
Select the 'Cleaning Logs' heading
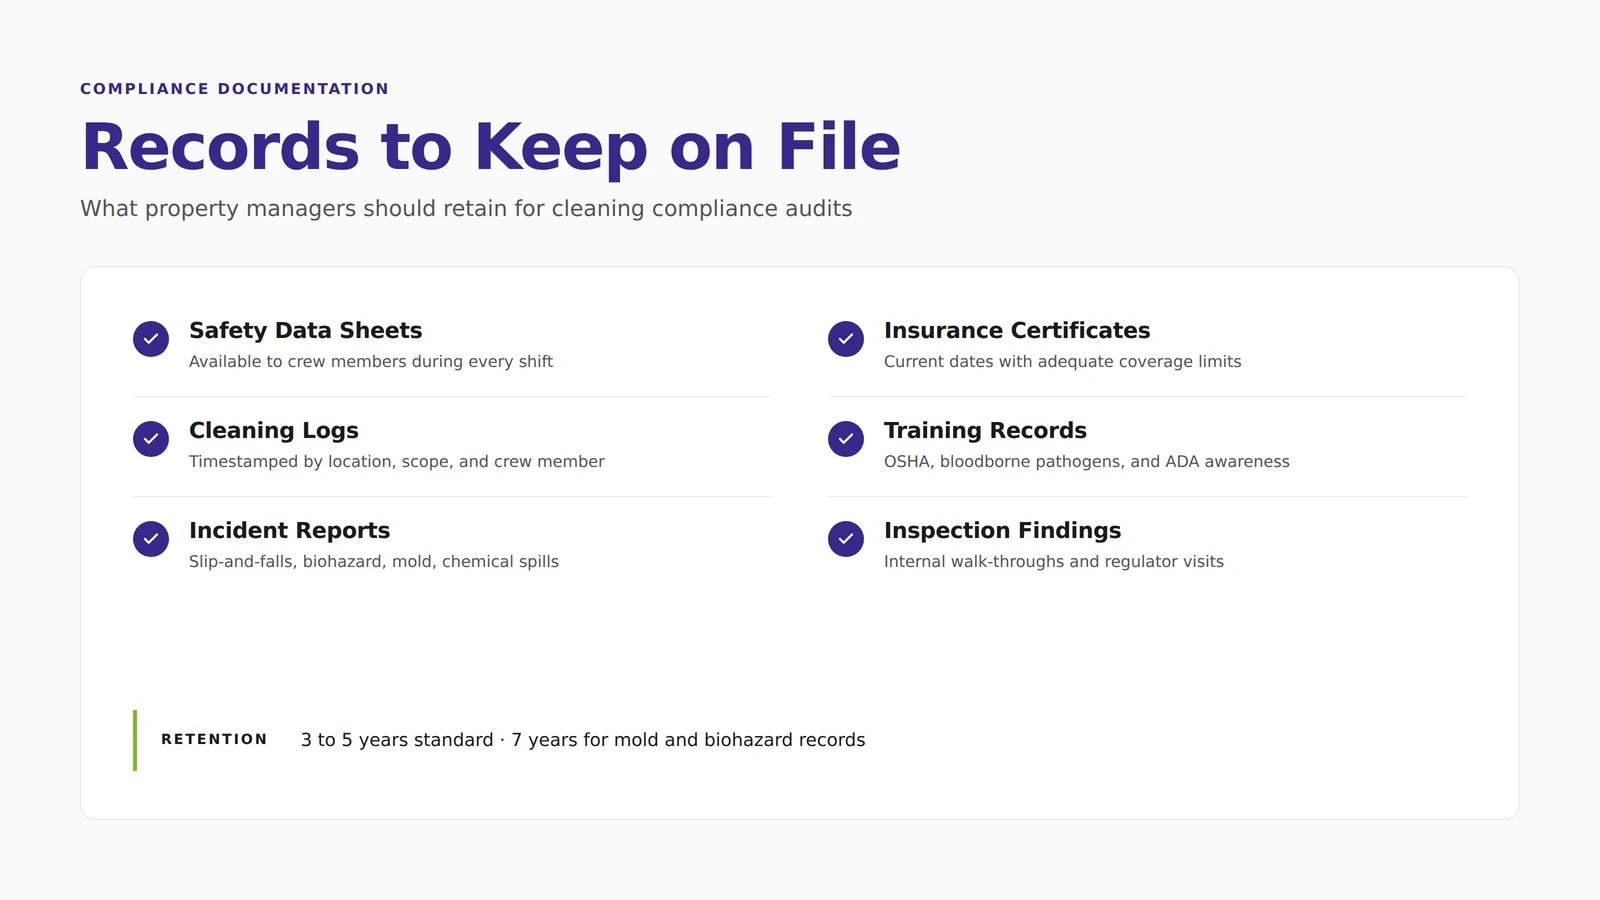[x=273, y=431]
